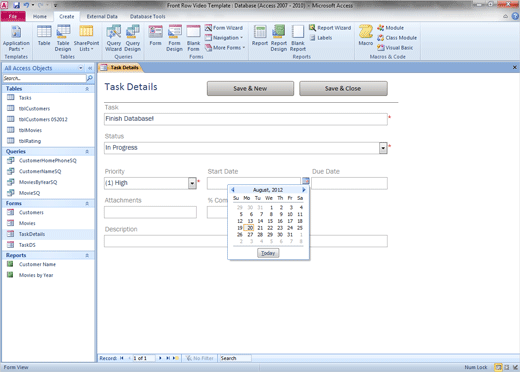
Task: Switch to the Home ribbon tab
Action: [x=40, y=16]
